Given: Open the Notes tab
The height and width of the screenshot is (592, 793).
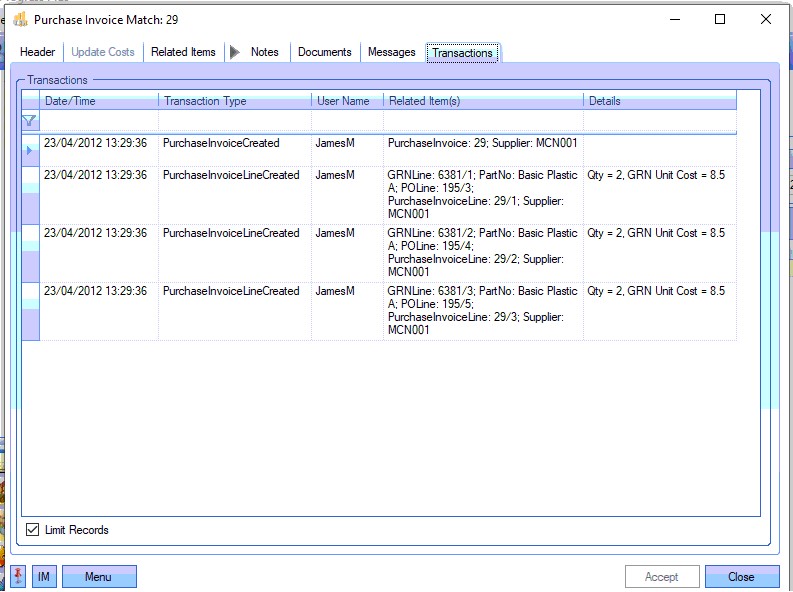Looking at the screenshot, I should coord(265,52).
